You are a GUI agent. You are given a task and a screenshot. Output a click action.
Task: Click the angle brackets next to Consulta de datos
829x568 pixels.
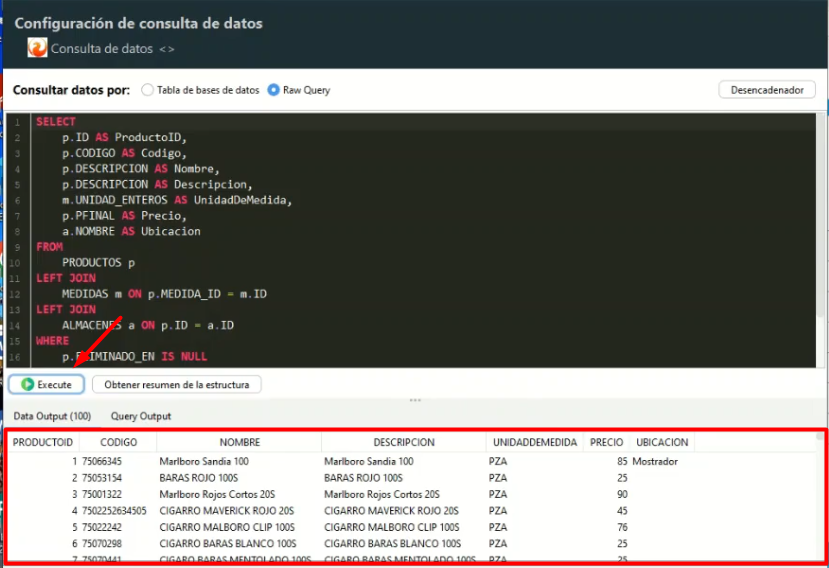pyautogui.click(x=166, y=48)
